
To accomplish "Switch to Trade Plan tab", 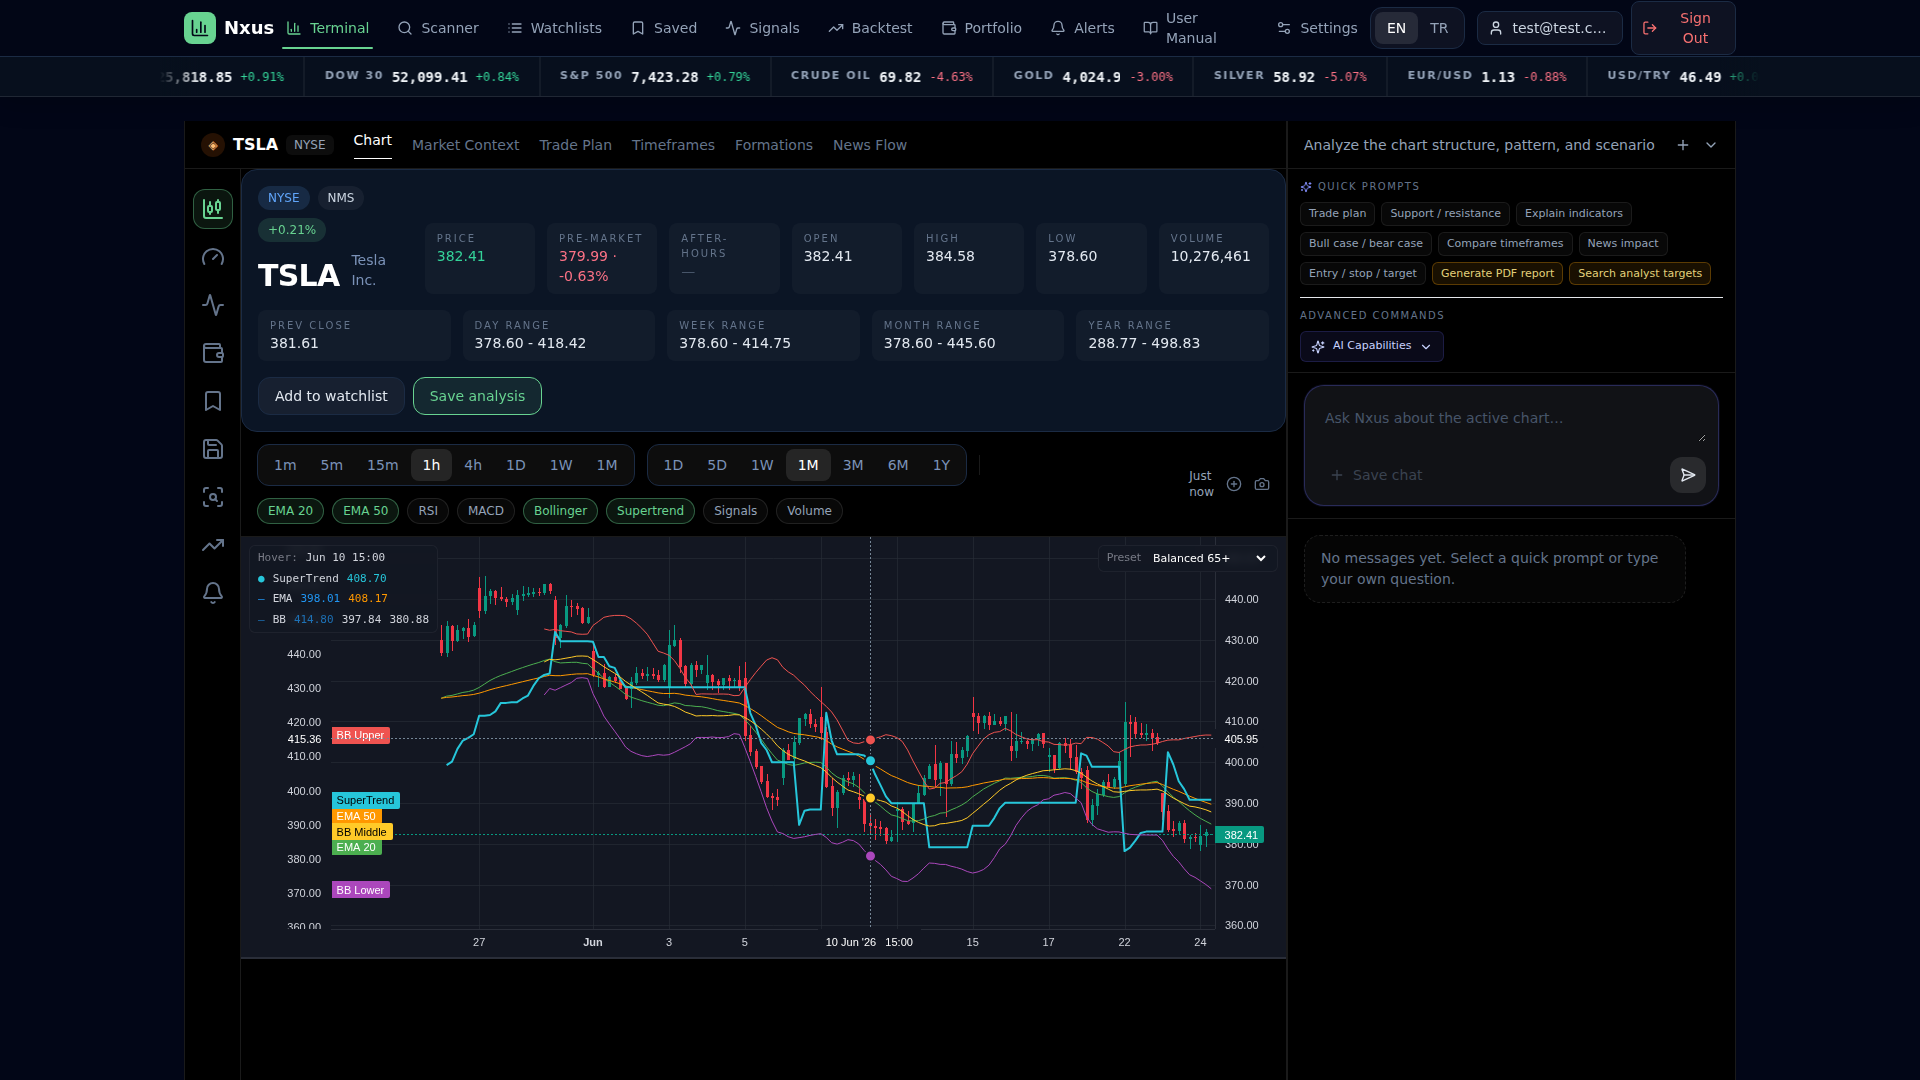I will pyautogui.click(x=575, y=145).
